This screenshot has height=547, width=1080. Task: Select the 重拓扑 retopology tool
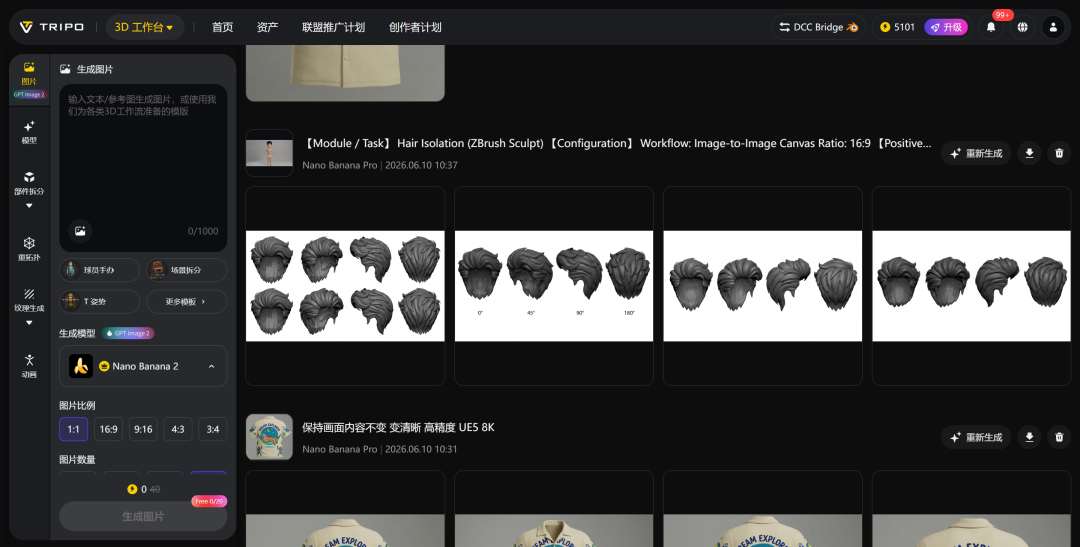[x=29, y=249]
